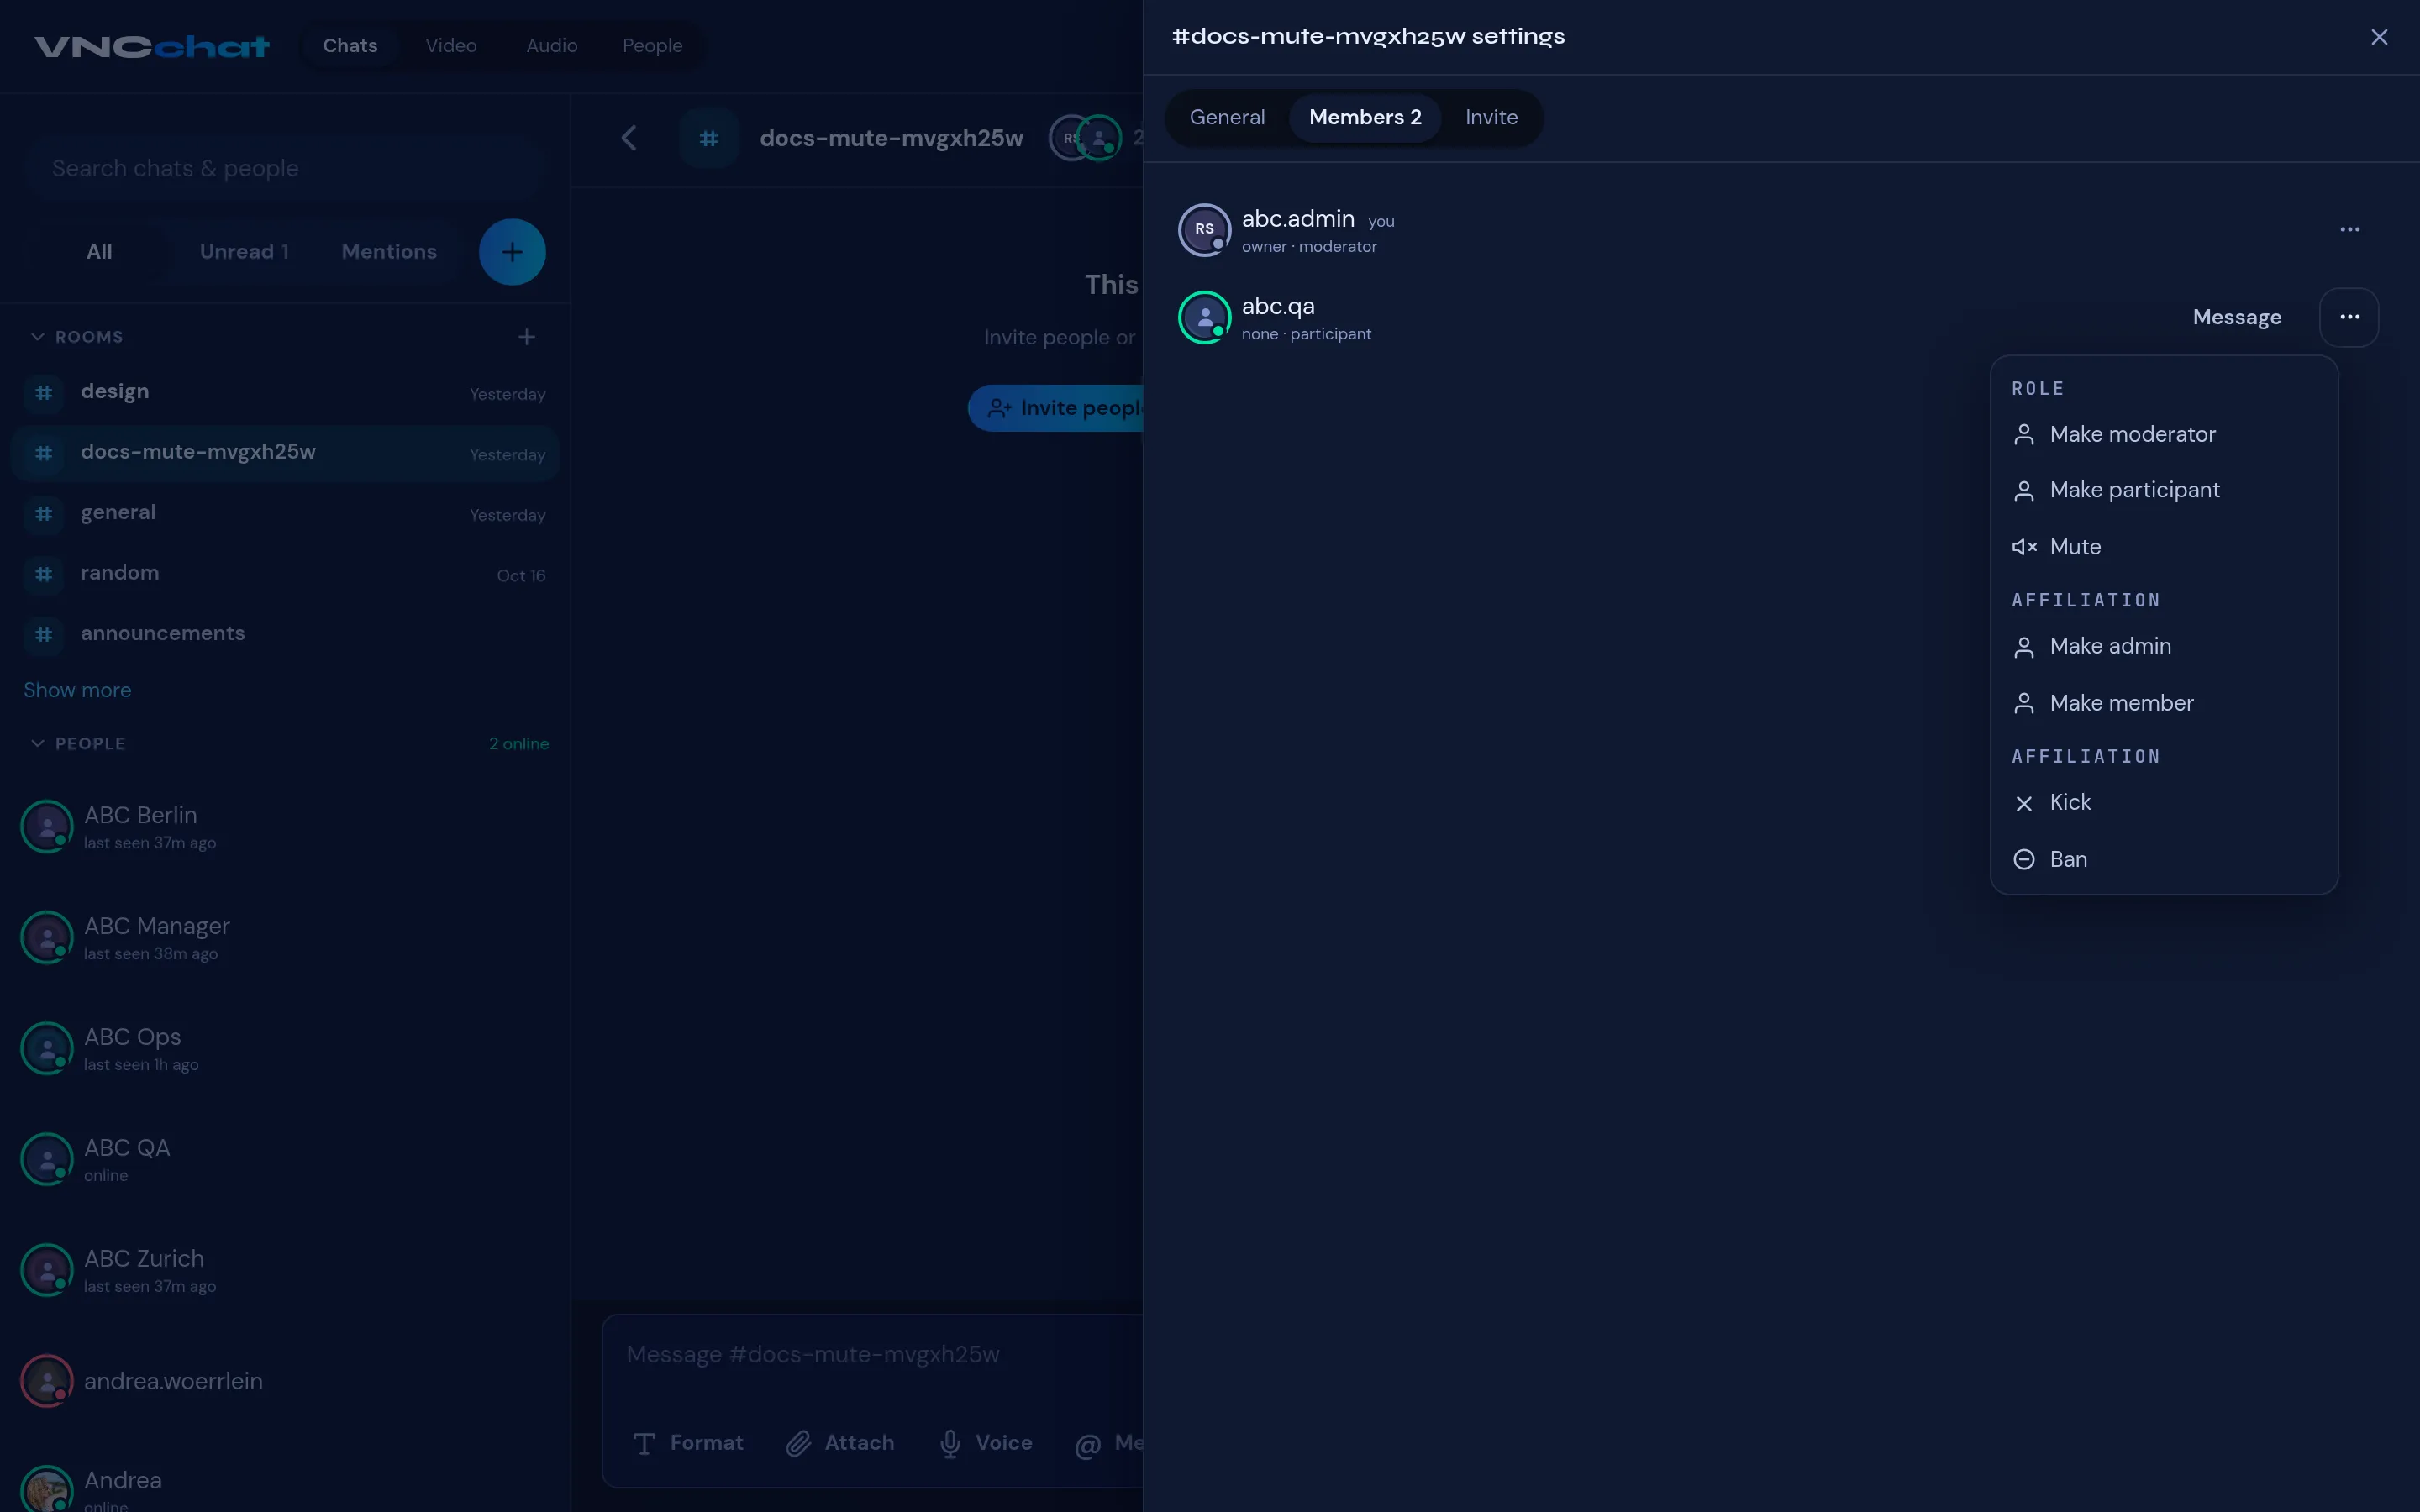2420x1512 pixels.
Task: Go to the Video section
Action: pyautogui.click(x=451, y=46)
